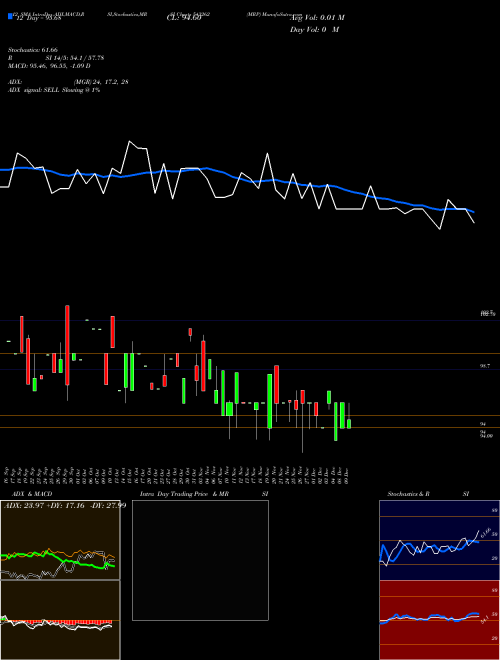Click the blue stochastics chart panel
The image size is (500, 660).
[x=439, y=540]
